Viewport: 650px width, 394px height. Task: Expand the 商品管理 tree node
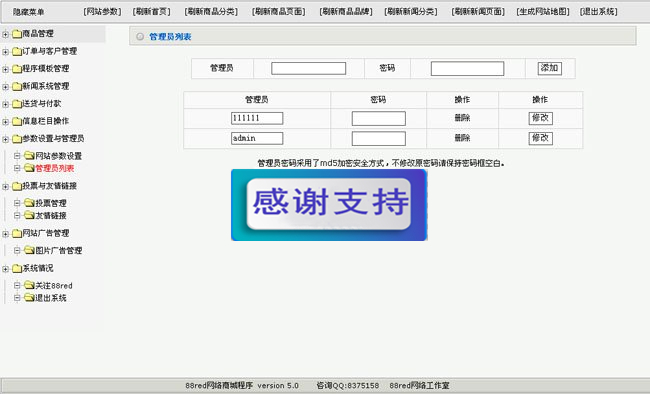pyautogui.click(x=5, y=34)
